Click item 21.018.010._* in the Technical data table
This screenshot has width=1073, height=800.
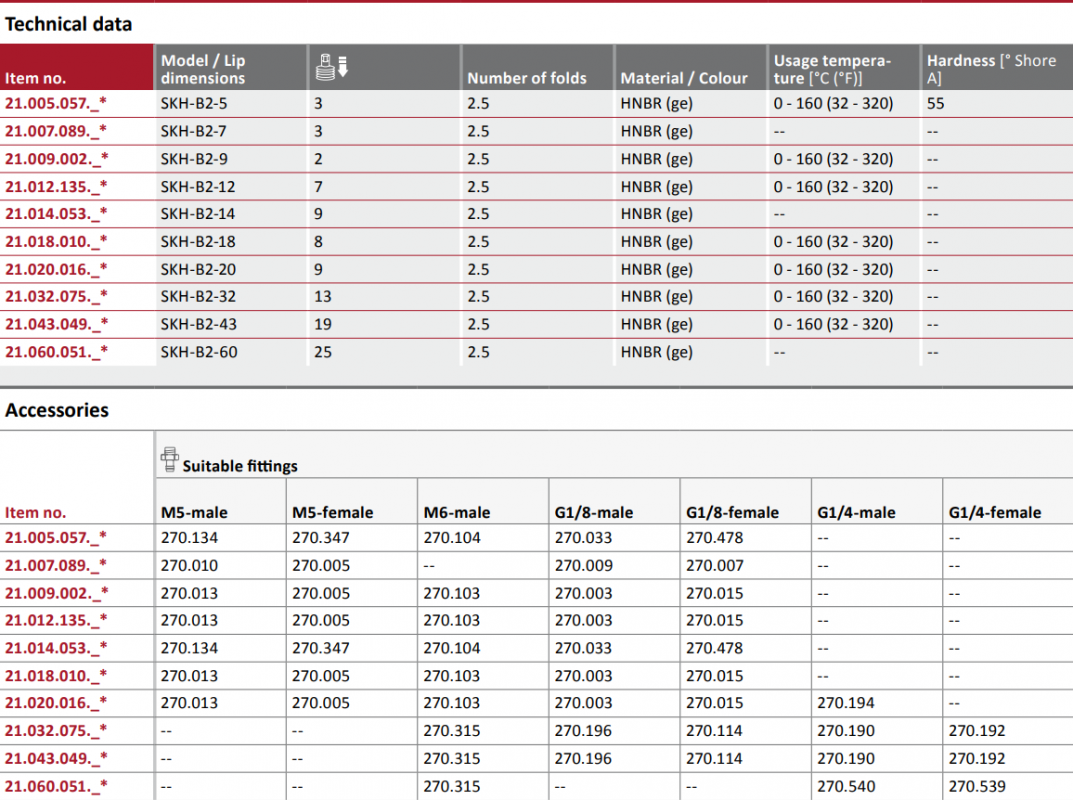pyautogui.click(x=56, y=242)
